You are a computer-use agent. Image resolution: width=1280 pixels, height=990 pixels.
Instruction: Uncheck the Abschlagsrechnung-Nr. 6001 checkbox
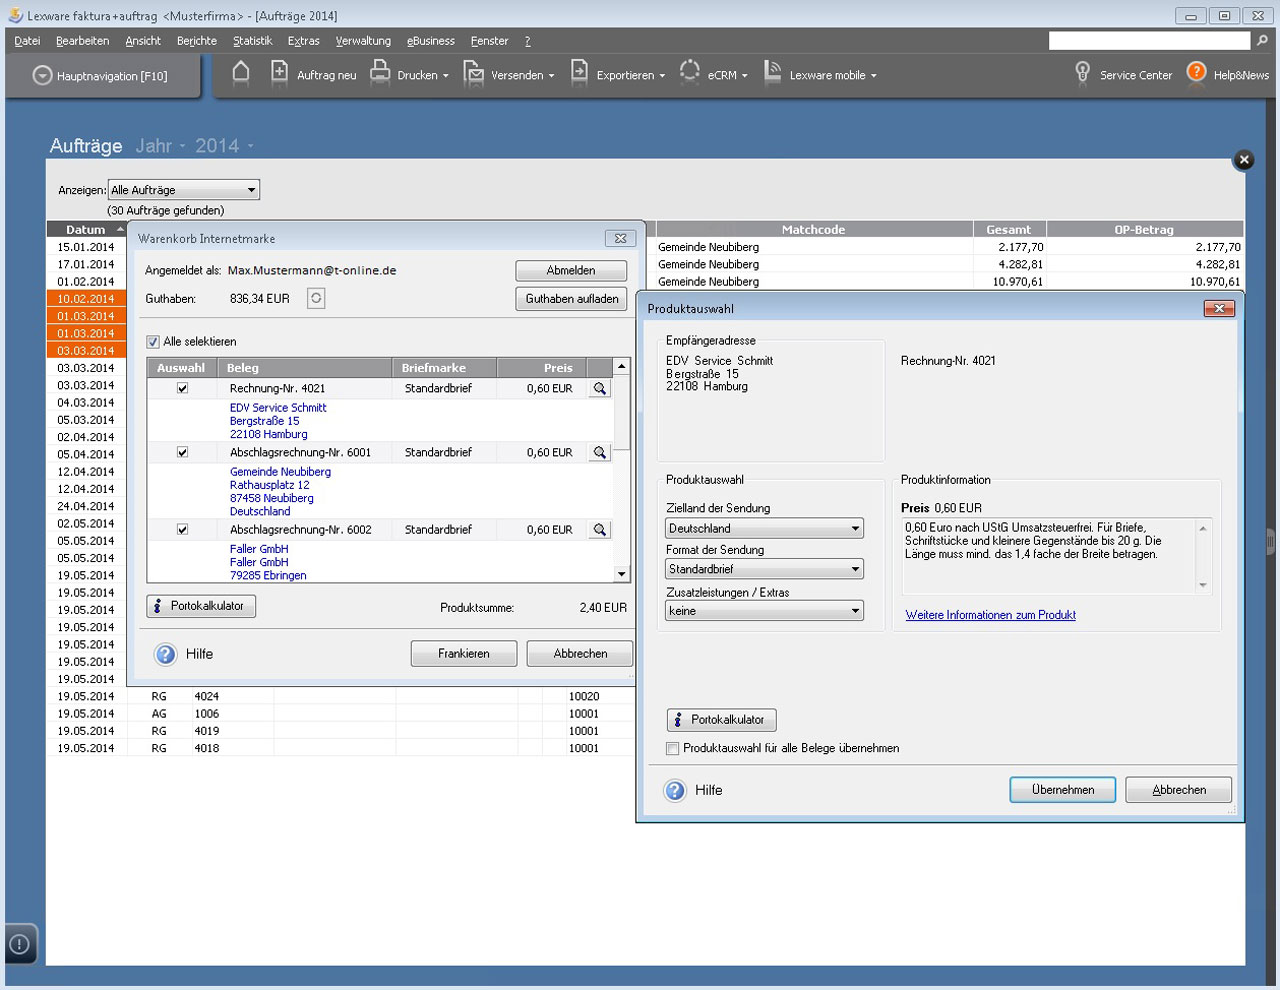[182, 452]
